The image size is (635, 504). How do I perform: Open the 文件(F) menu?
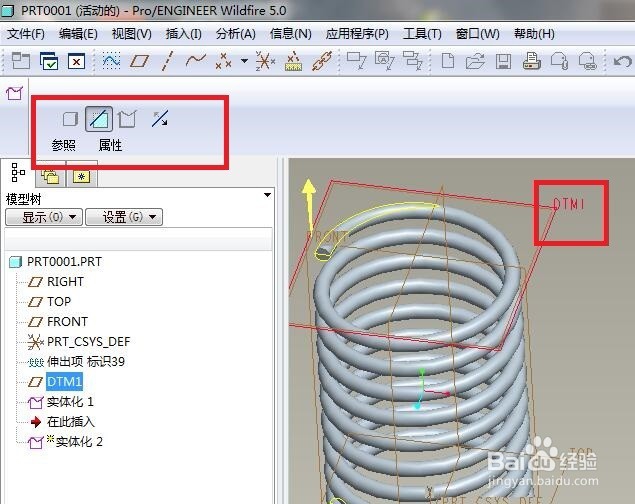(26, 34)
